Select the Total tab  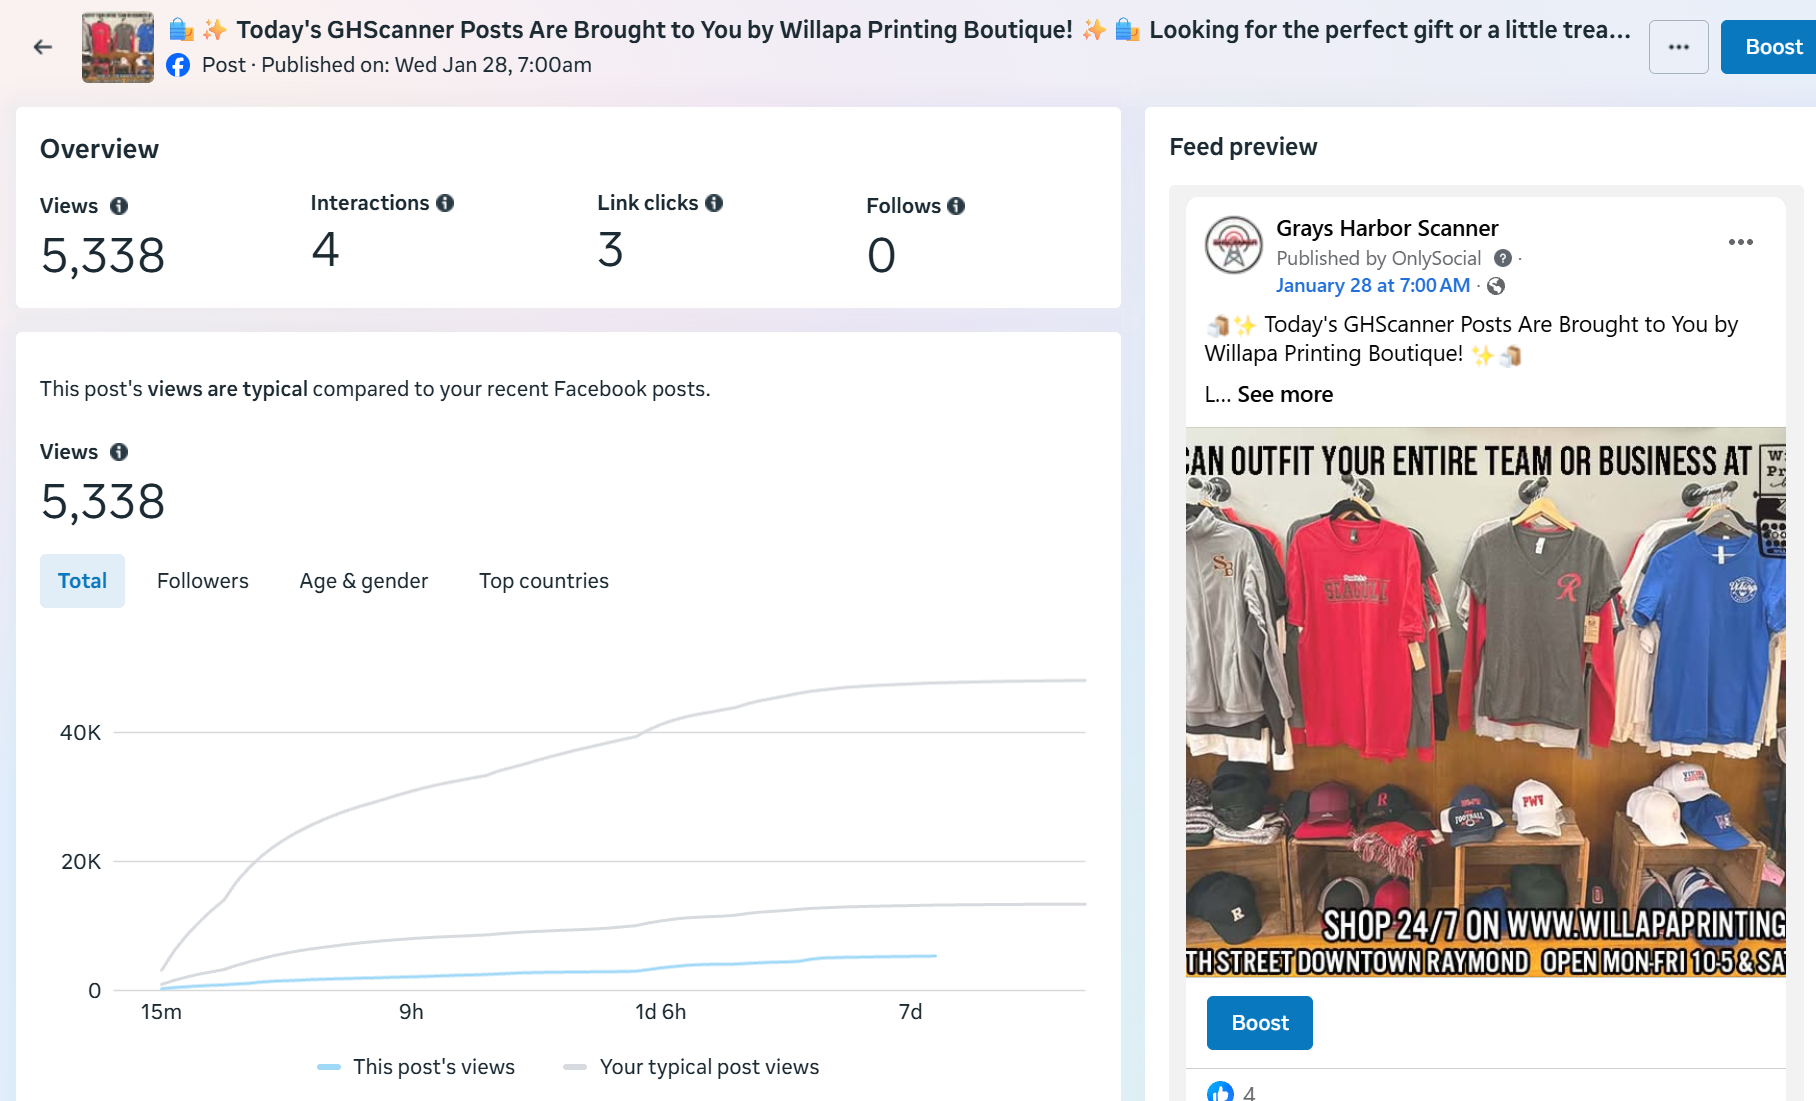pyautogui.click(x=82, y=581)
